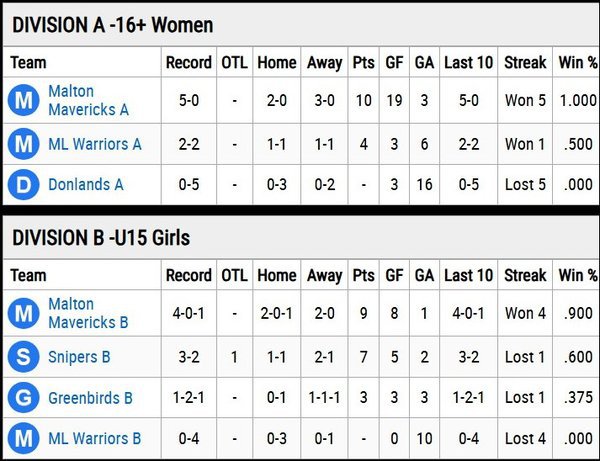
Task: Open the ML Warriors A team link
Action: [95, 144]
